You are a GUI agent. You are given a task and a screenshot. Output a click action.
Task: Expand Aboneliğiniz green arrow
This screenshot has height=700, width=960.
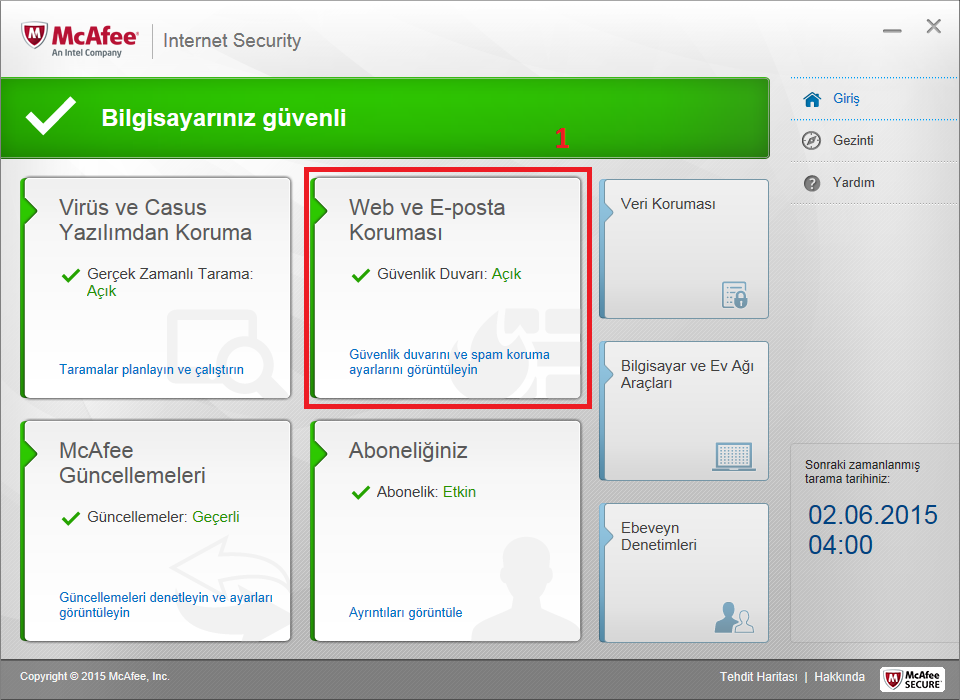click(x=320, y=453)
